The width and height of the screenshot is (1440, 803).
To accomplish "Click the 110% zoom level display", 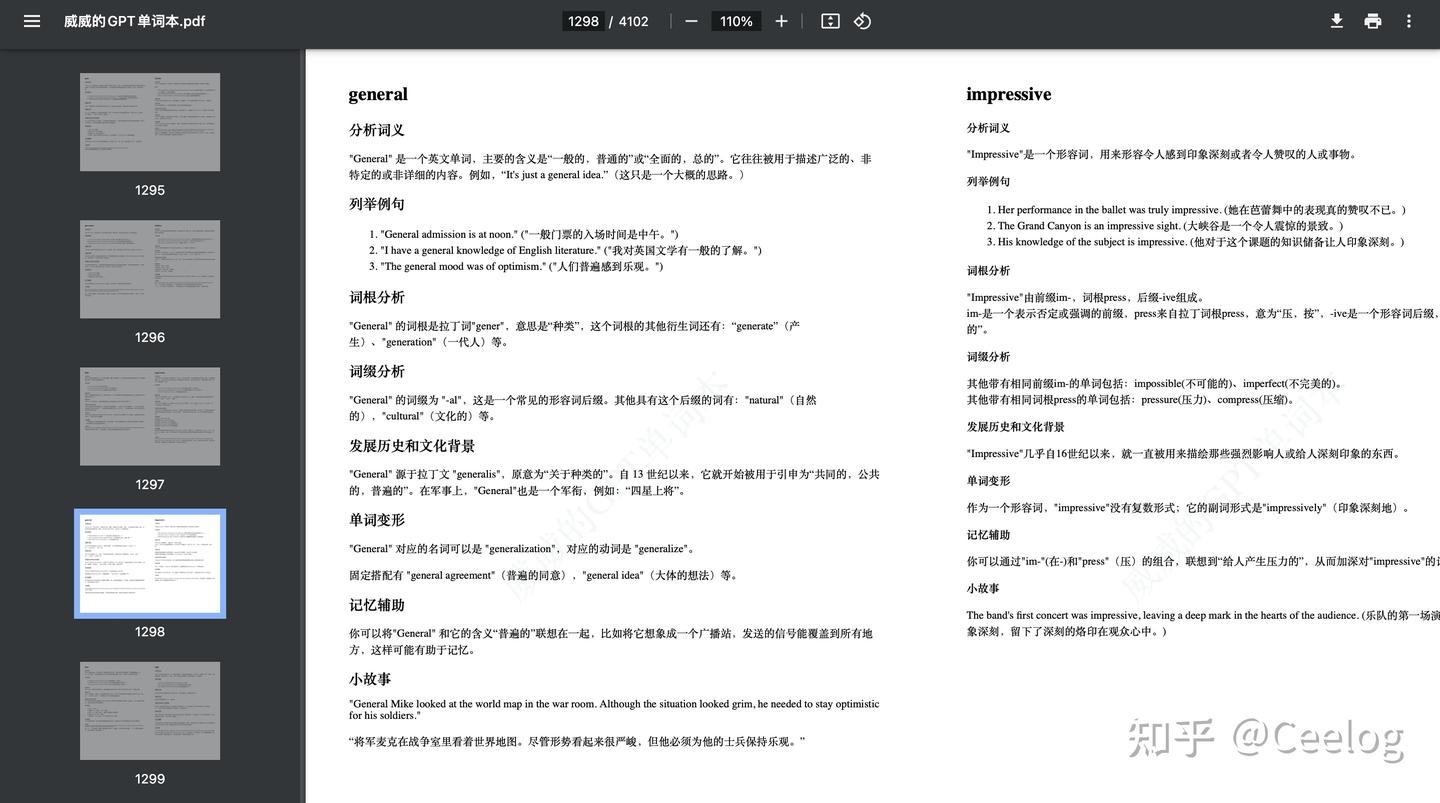I will coord(735,20).
